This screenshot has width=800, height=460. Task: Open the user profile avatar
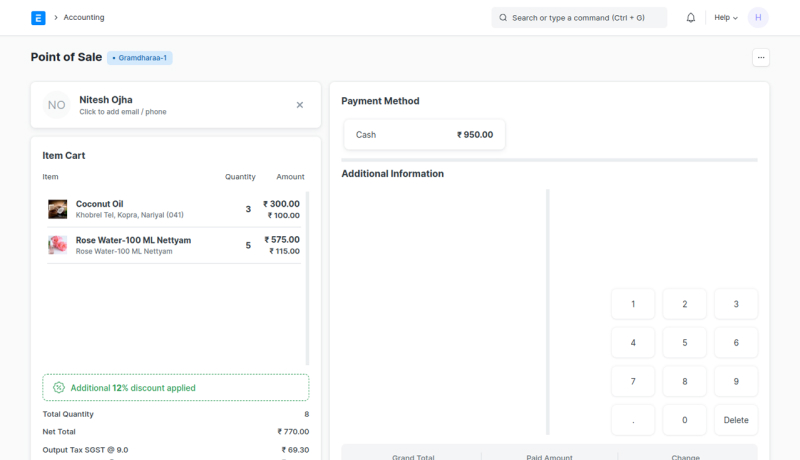(x=758, y=17)
